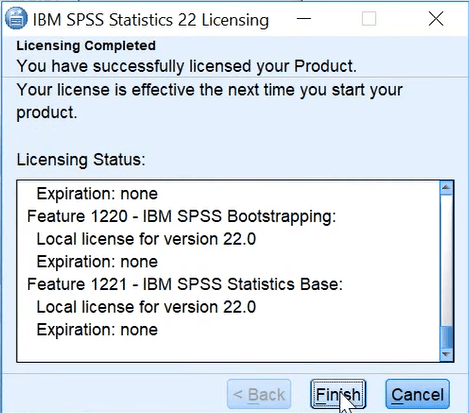Click the 'Licensing Status:' label
469x413 pixels.
click(81, 160)
